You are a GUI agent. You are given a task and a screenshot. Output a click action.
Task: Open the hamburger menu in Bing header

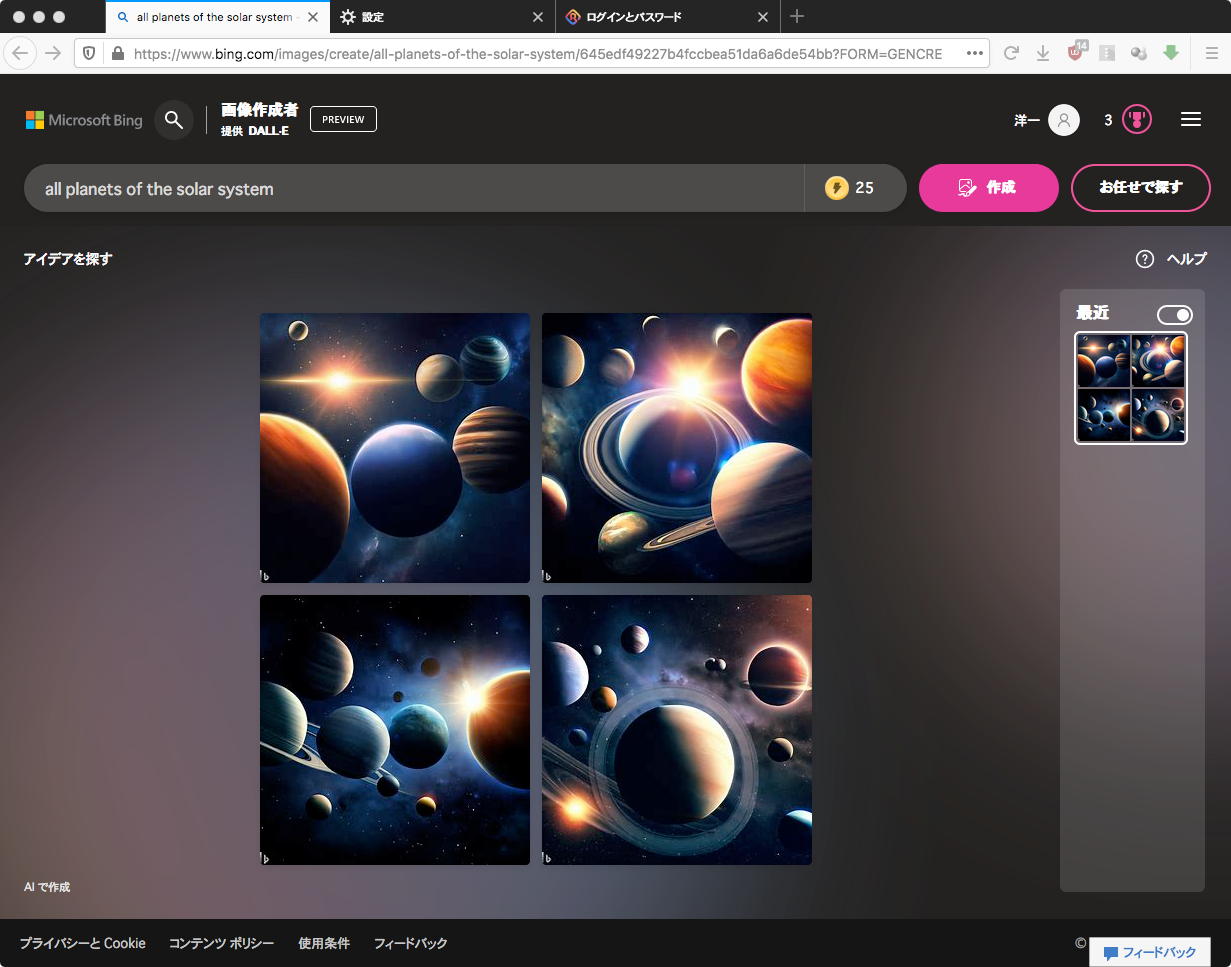pos(1191,120)
